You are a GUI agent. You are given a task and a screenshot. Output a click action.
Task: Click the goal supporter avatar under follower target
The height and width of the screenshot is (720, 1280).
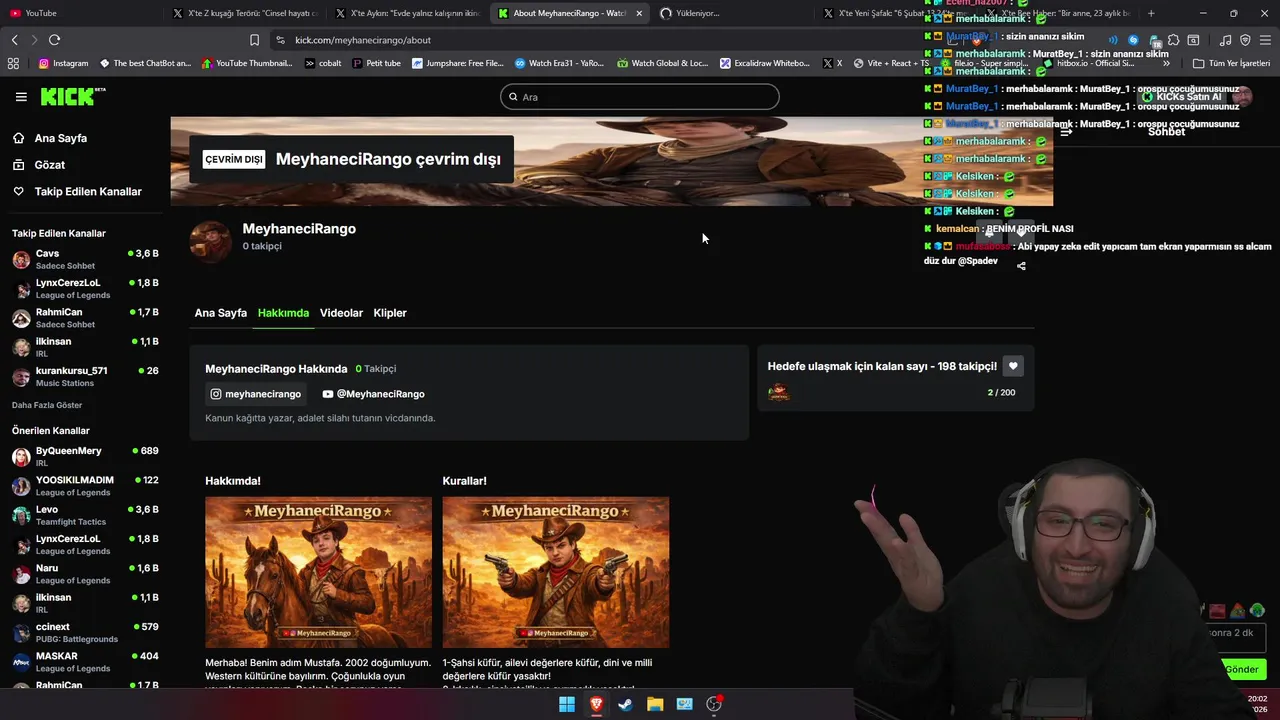(x=779, y=392)
